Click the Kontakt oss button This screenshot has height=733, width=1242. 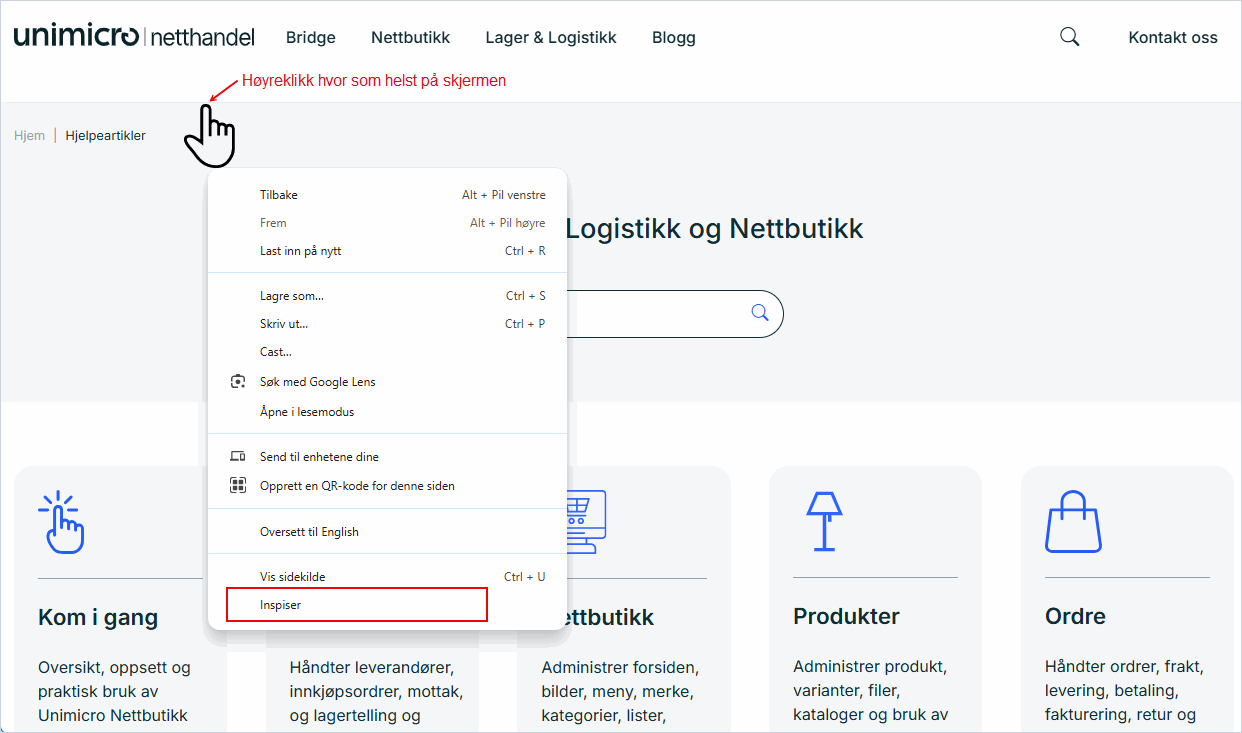click(x=1173, y=38)
